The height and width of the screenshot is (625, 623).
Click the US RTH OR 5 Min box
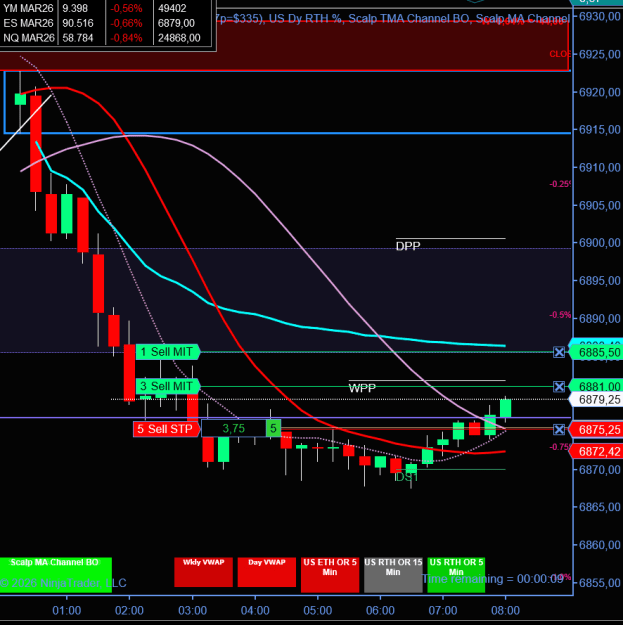(456, 574)
